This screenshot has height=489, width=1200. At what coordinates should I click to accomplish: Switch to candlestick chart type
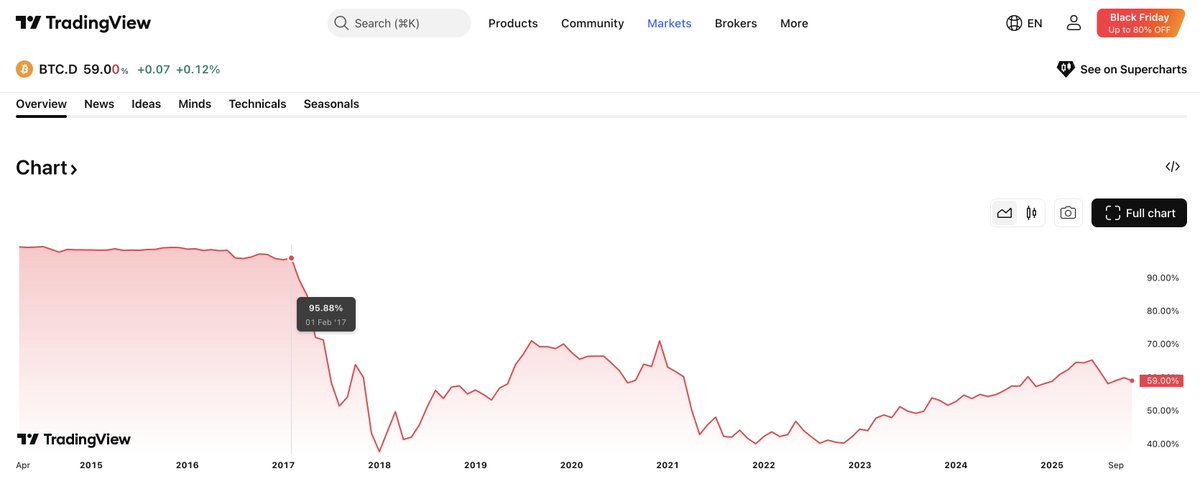click(1031, 213)
